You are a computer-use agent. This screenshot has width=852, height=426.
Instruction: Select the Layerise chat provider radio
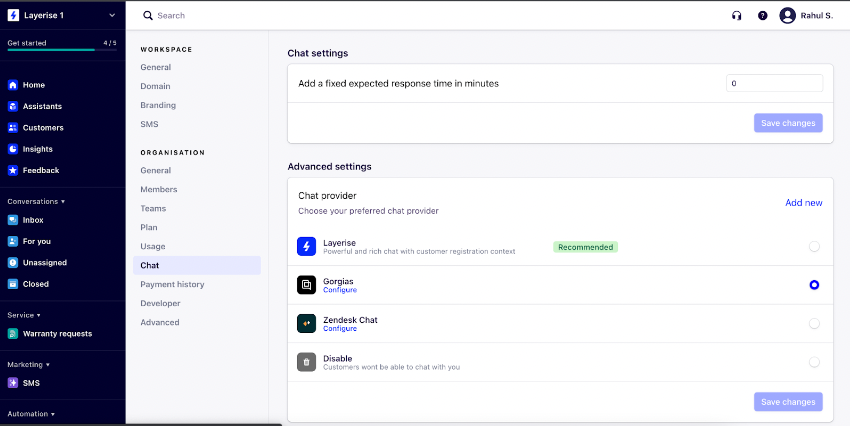[814, 247]
